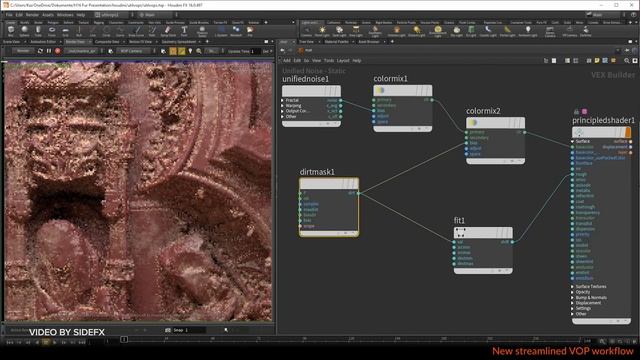The height and width of the screenshot is (360, 640).
Task: Expand Bump & Normals on principledshader1
Action: pyautogui.click(x=572, y=298)
